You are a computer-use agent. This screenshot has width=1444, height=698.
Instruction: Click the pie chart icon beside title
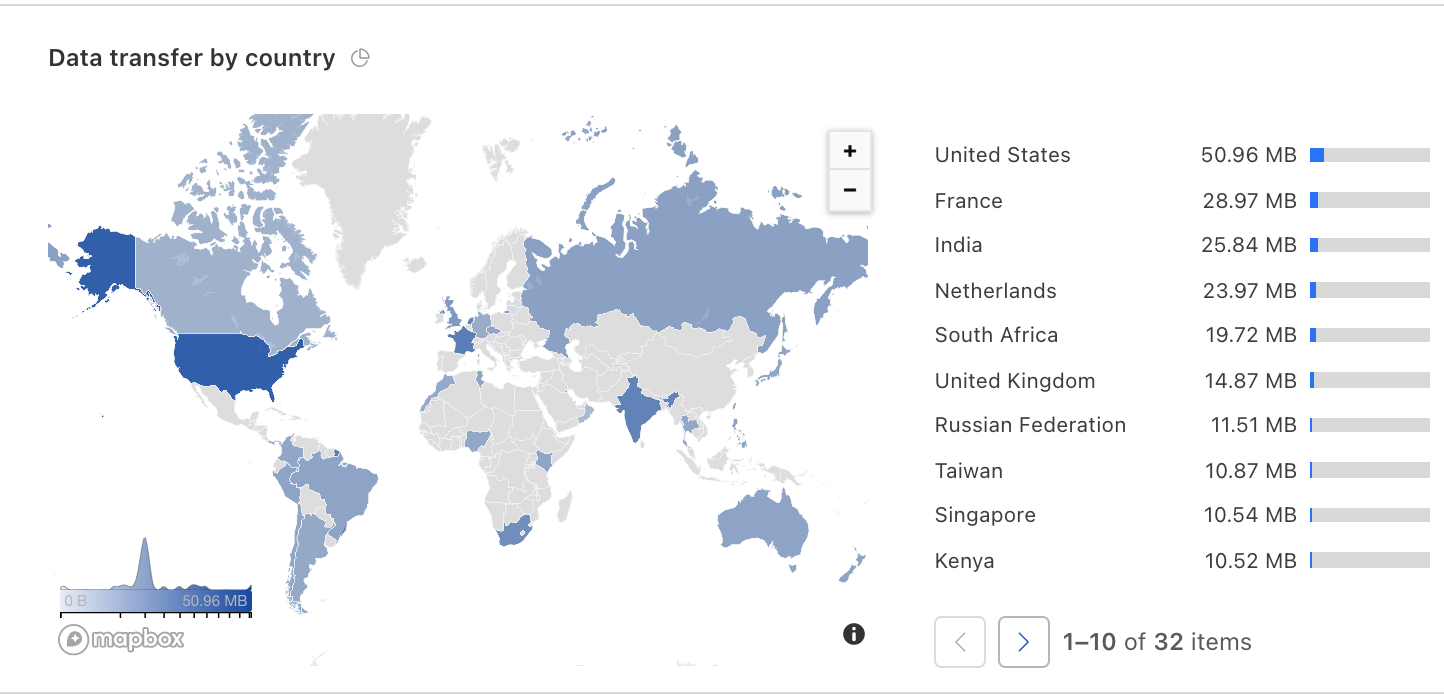[x=361, y=58]
